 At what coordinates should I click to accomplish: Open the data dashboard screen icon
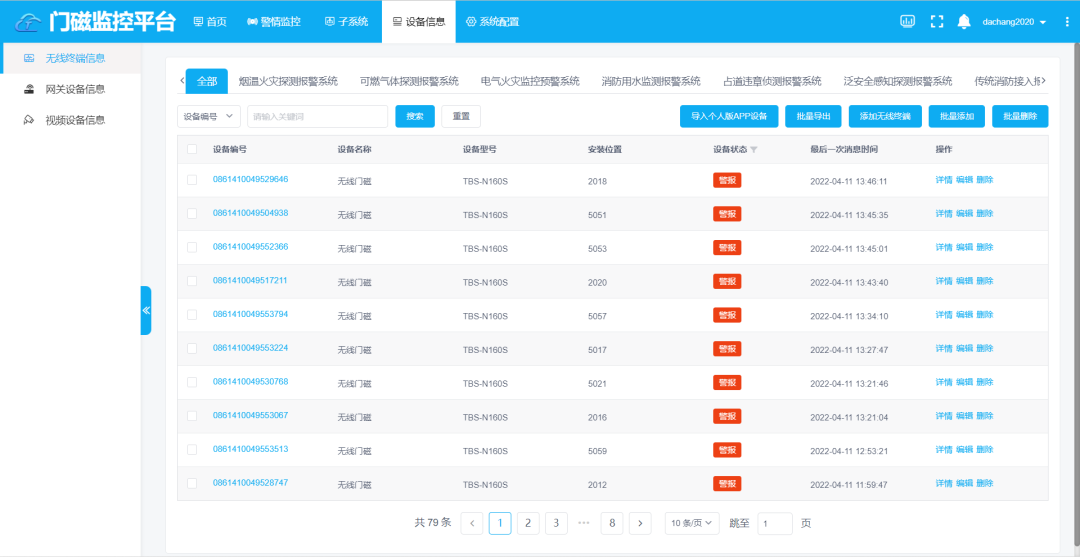tap(908, 21)
